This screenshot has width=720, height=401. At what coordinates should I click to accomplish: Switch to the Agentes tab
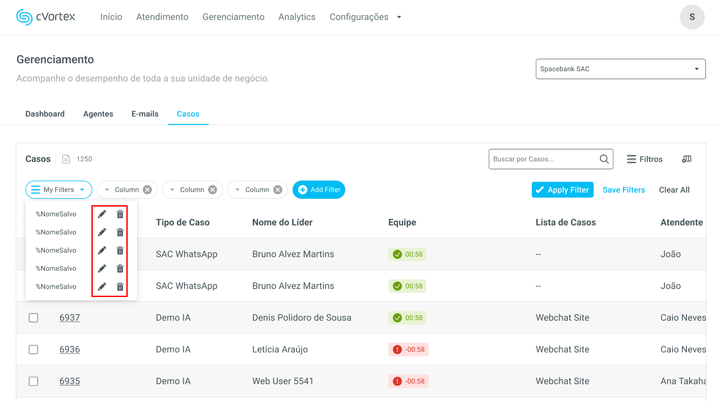pos(98,114)
